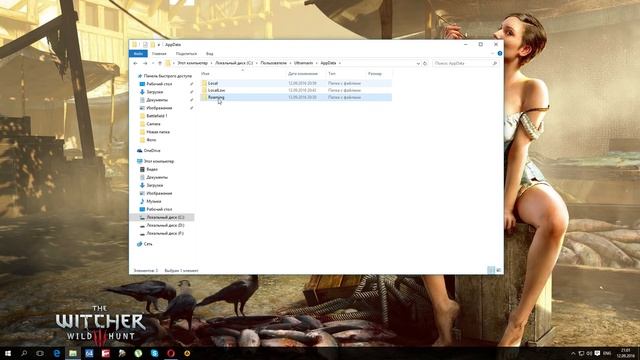Open the Explorer help icon
Image resolution: width=640 pixels, height=360 pixels.
click(500, 53)
